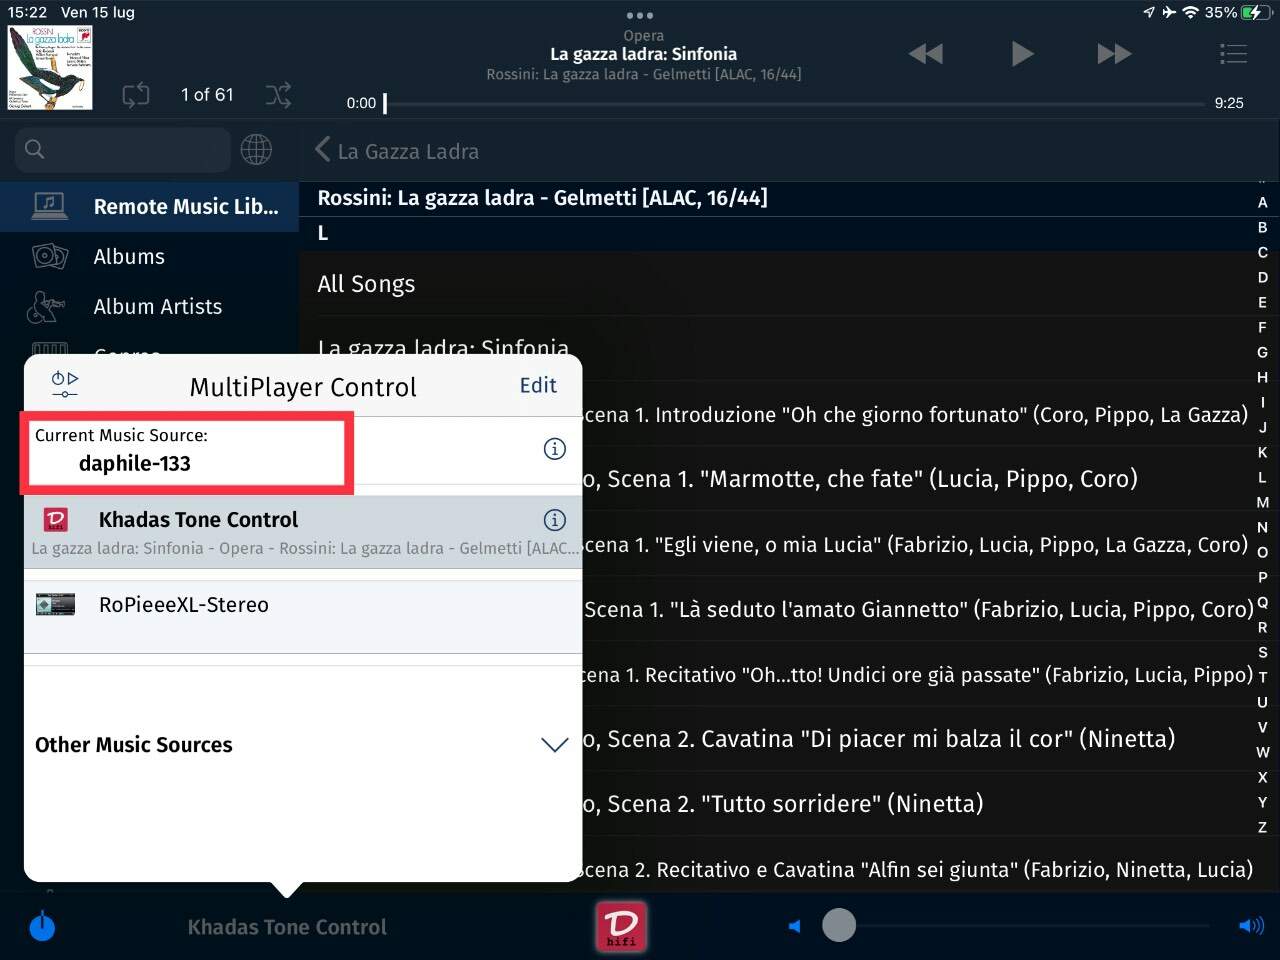Screen dimensions: 1280x960
Task: Show info for Khadas Tone Control
Action: [554, 520]
